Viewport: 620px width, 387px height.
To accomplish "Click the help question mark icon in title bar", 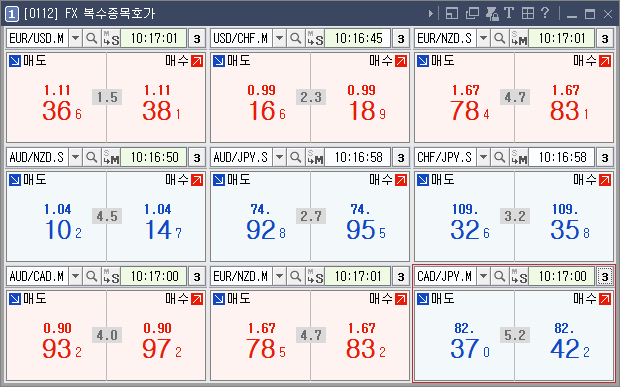I will (545, 13).
